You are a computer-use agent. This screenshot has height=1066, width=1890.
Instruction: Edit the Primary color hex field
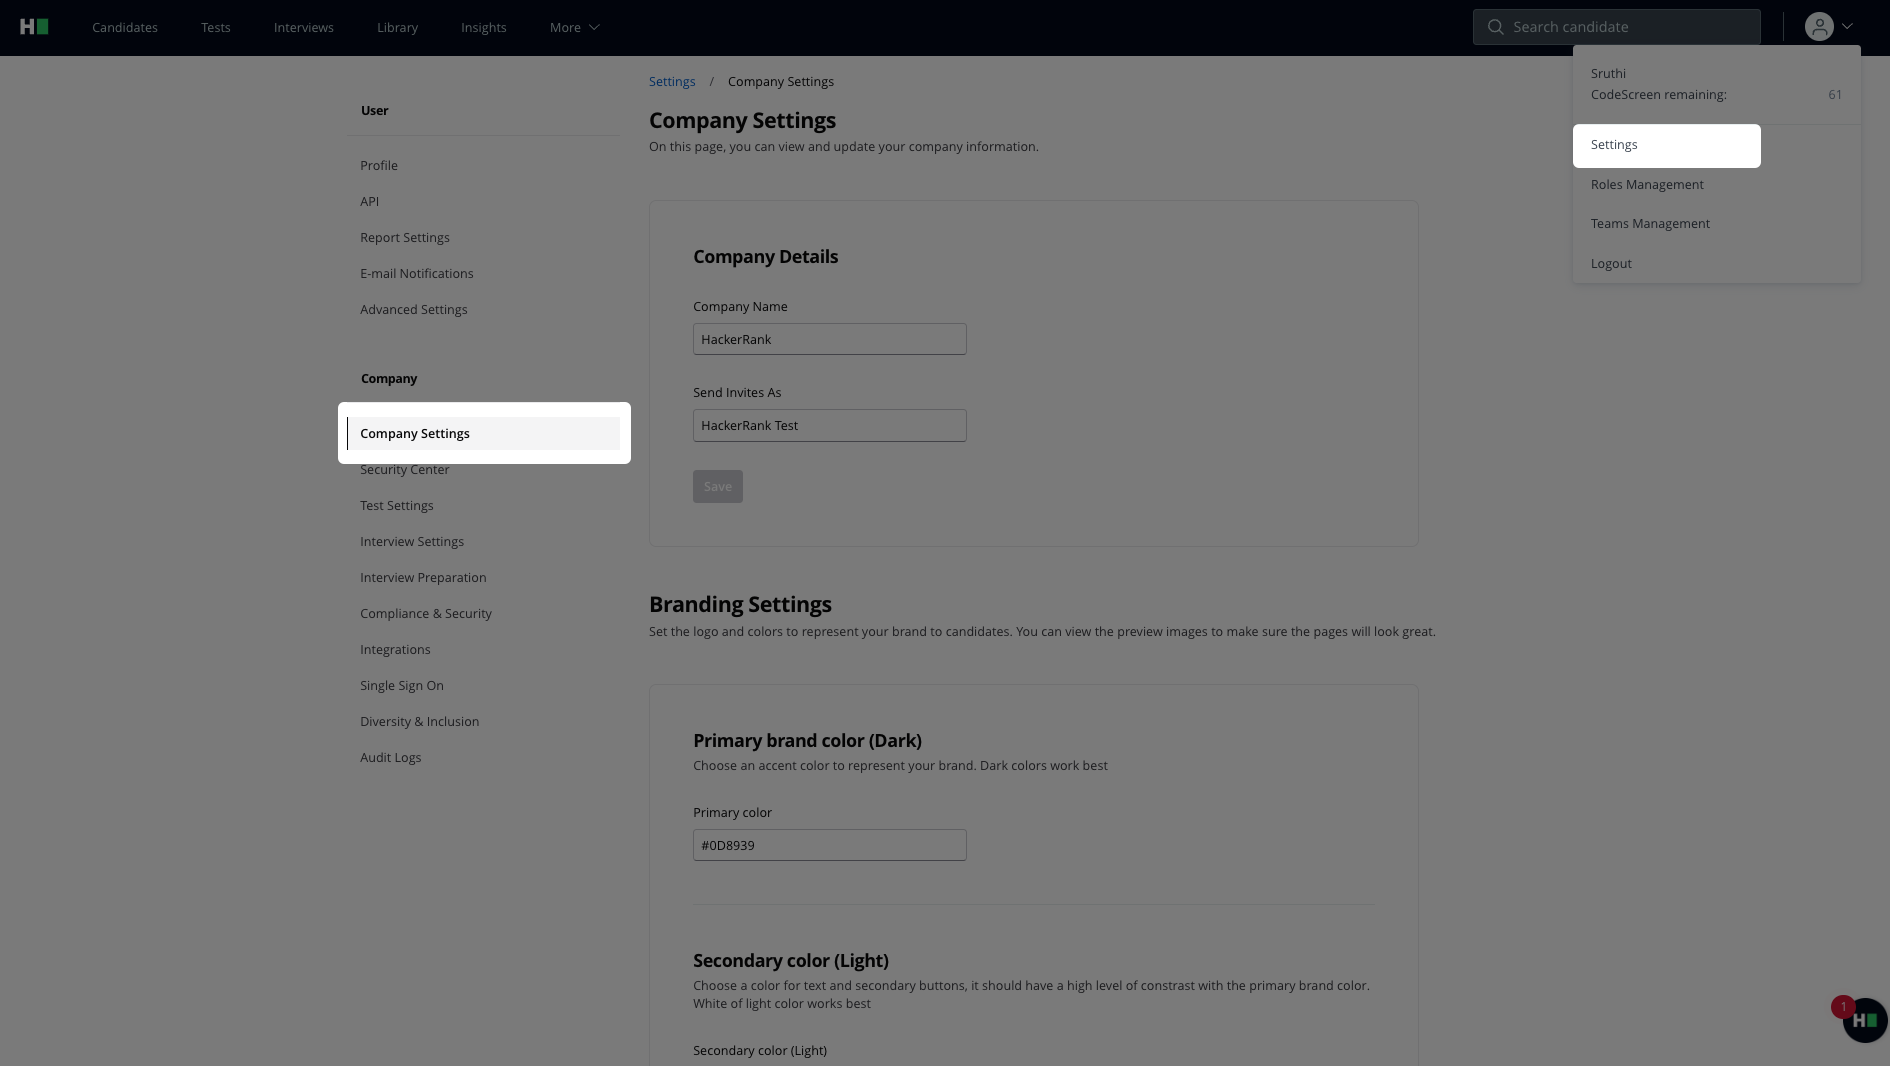coord(829,845)
